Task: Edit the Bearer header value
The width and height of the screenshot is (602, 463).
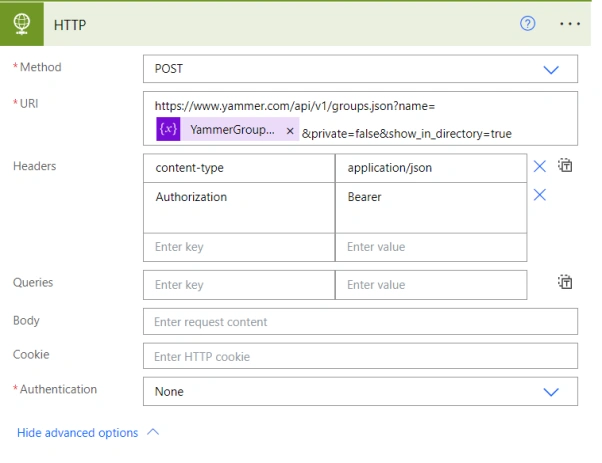Action: (431, 208)
